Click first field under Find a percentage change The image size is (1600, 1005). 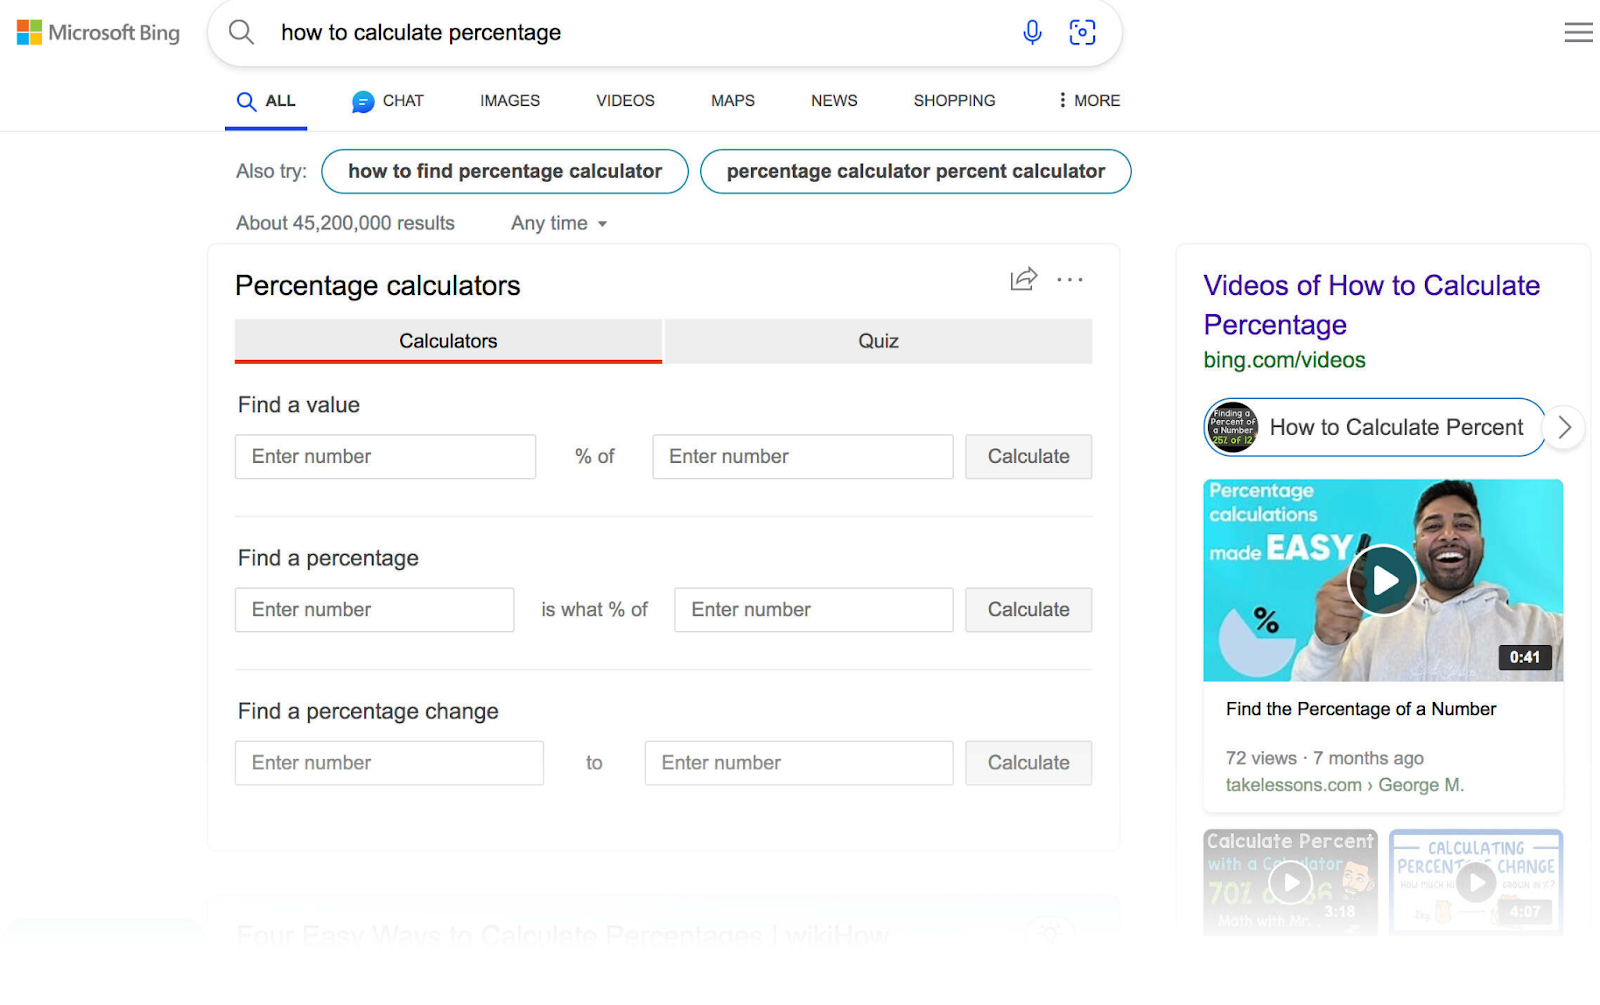[x=389, y=762]
